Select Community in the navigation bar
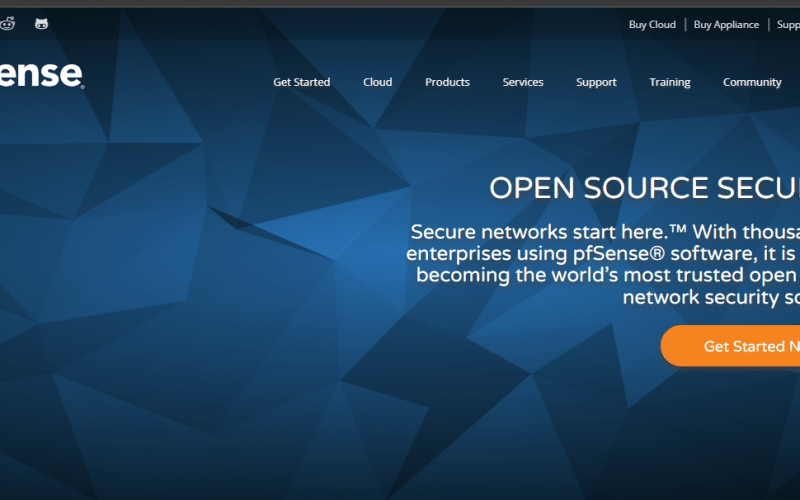 pyautogui.click(x=752, y=82)
